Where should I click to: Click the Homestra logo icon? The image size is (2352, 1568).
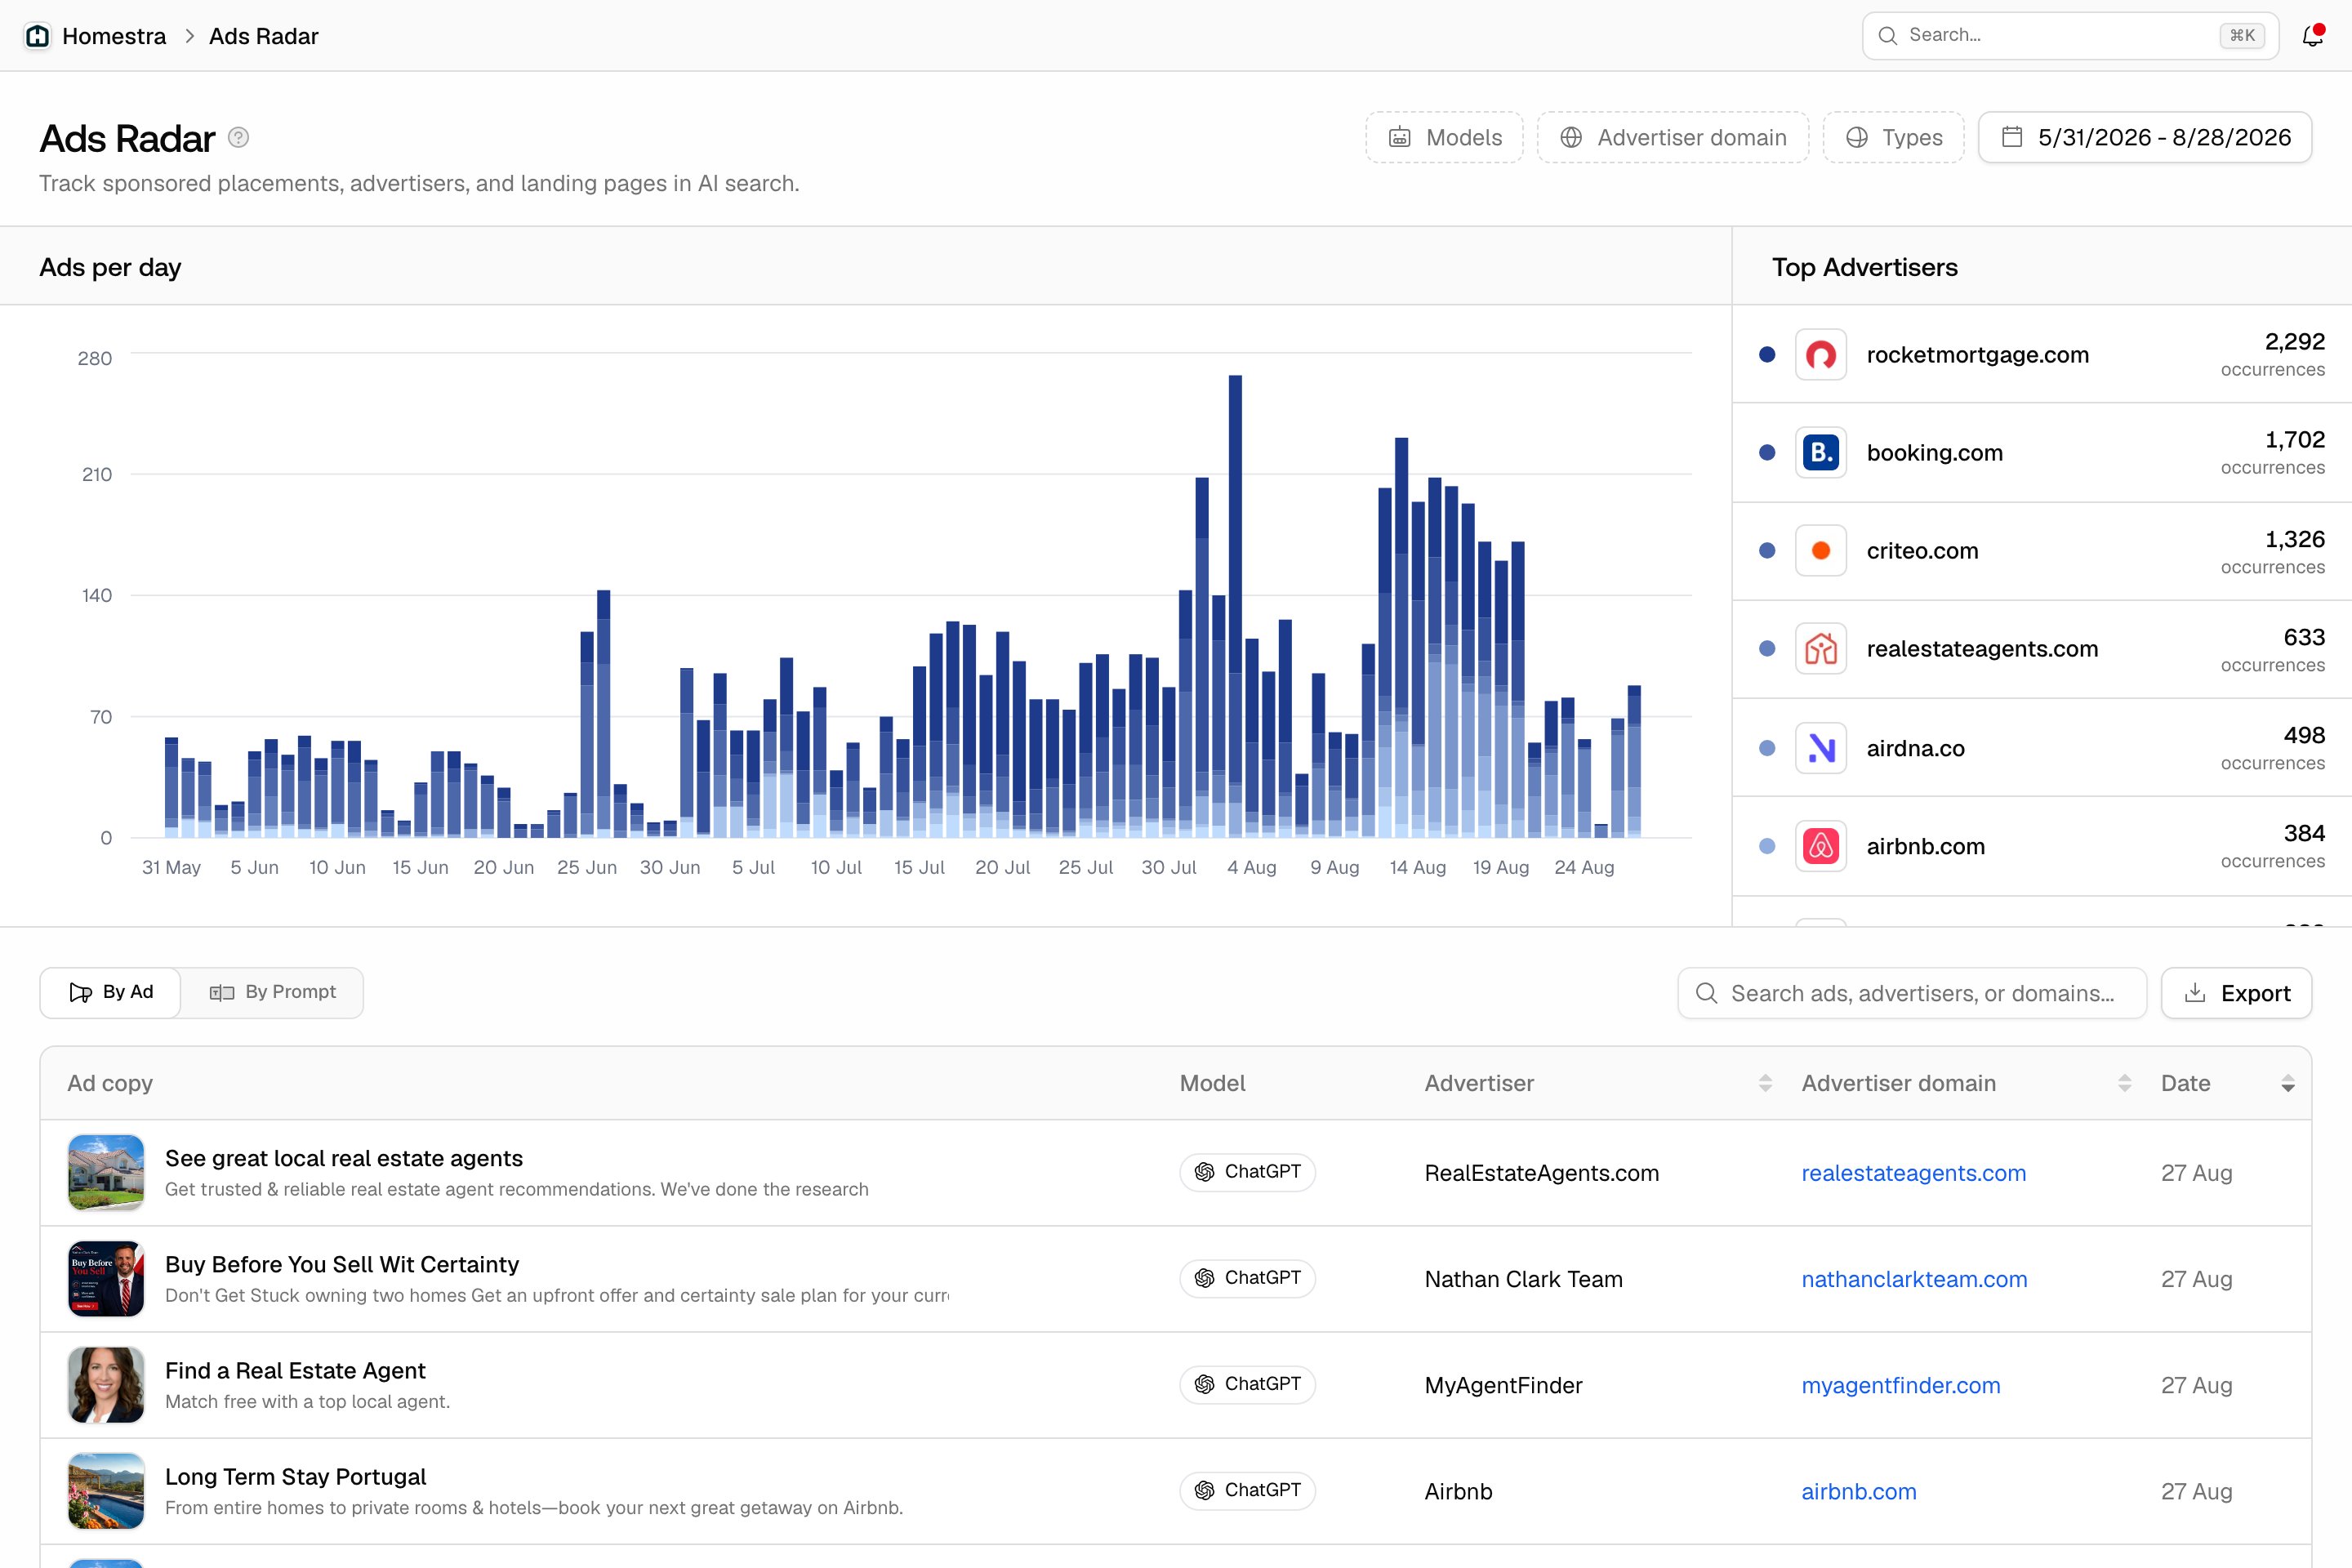point(37,36)
